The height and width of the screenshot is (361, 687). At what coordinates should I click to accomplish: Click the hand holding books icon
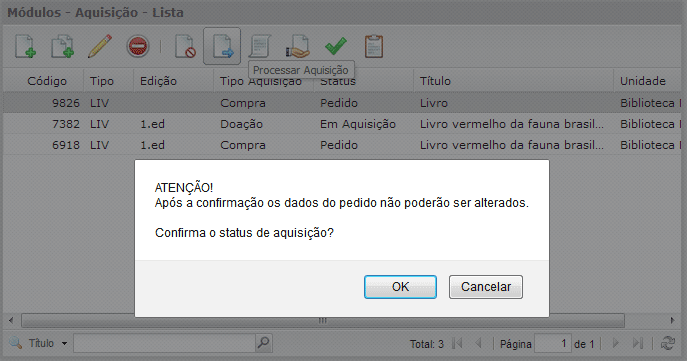click(298, 46)
